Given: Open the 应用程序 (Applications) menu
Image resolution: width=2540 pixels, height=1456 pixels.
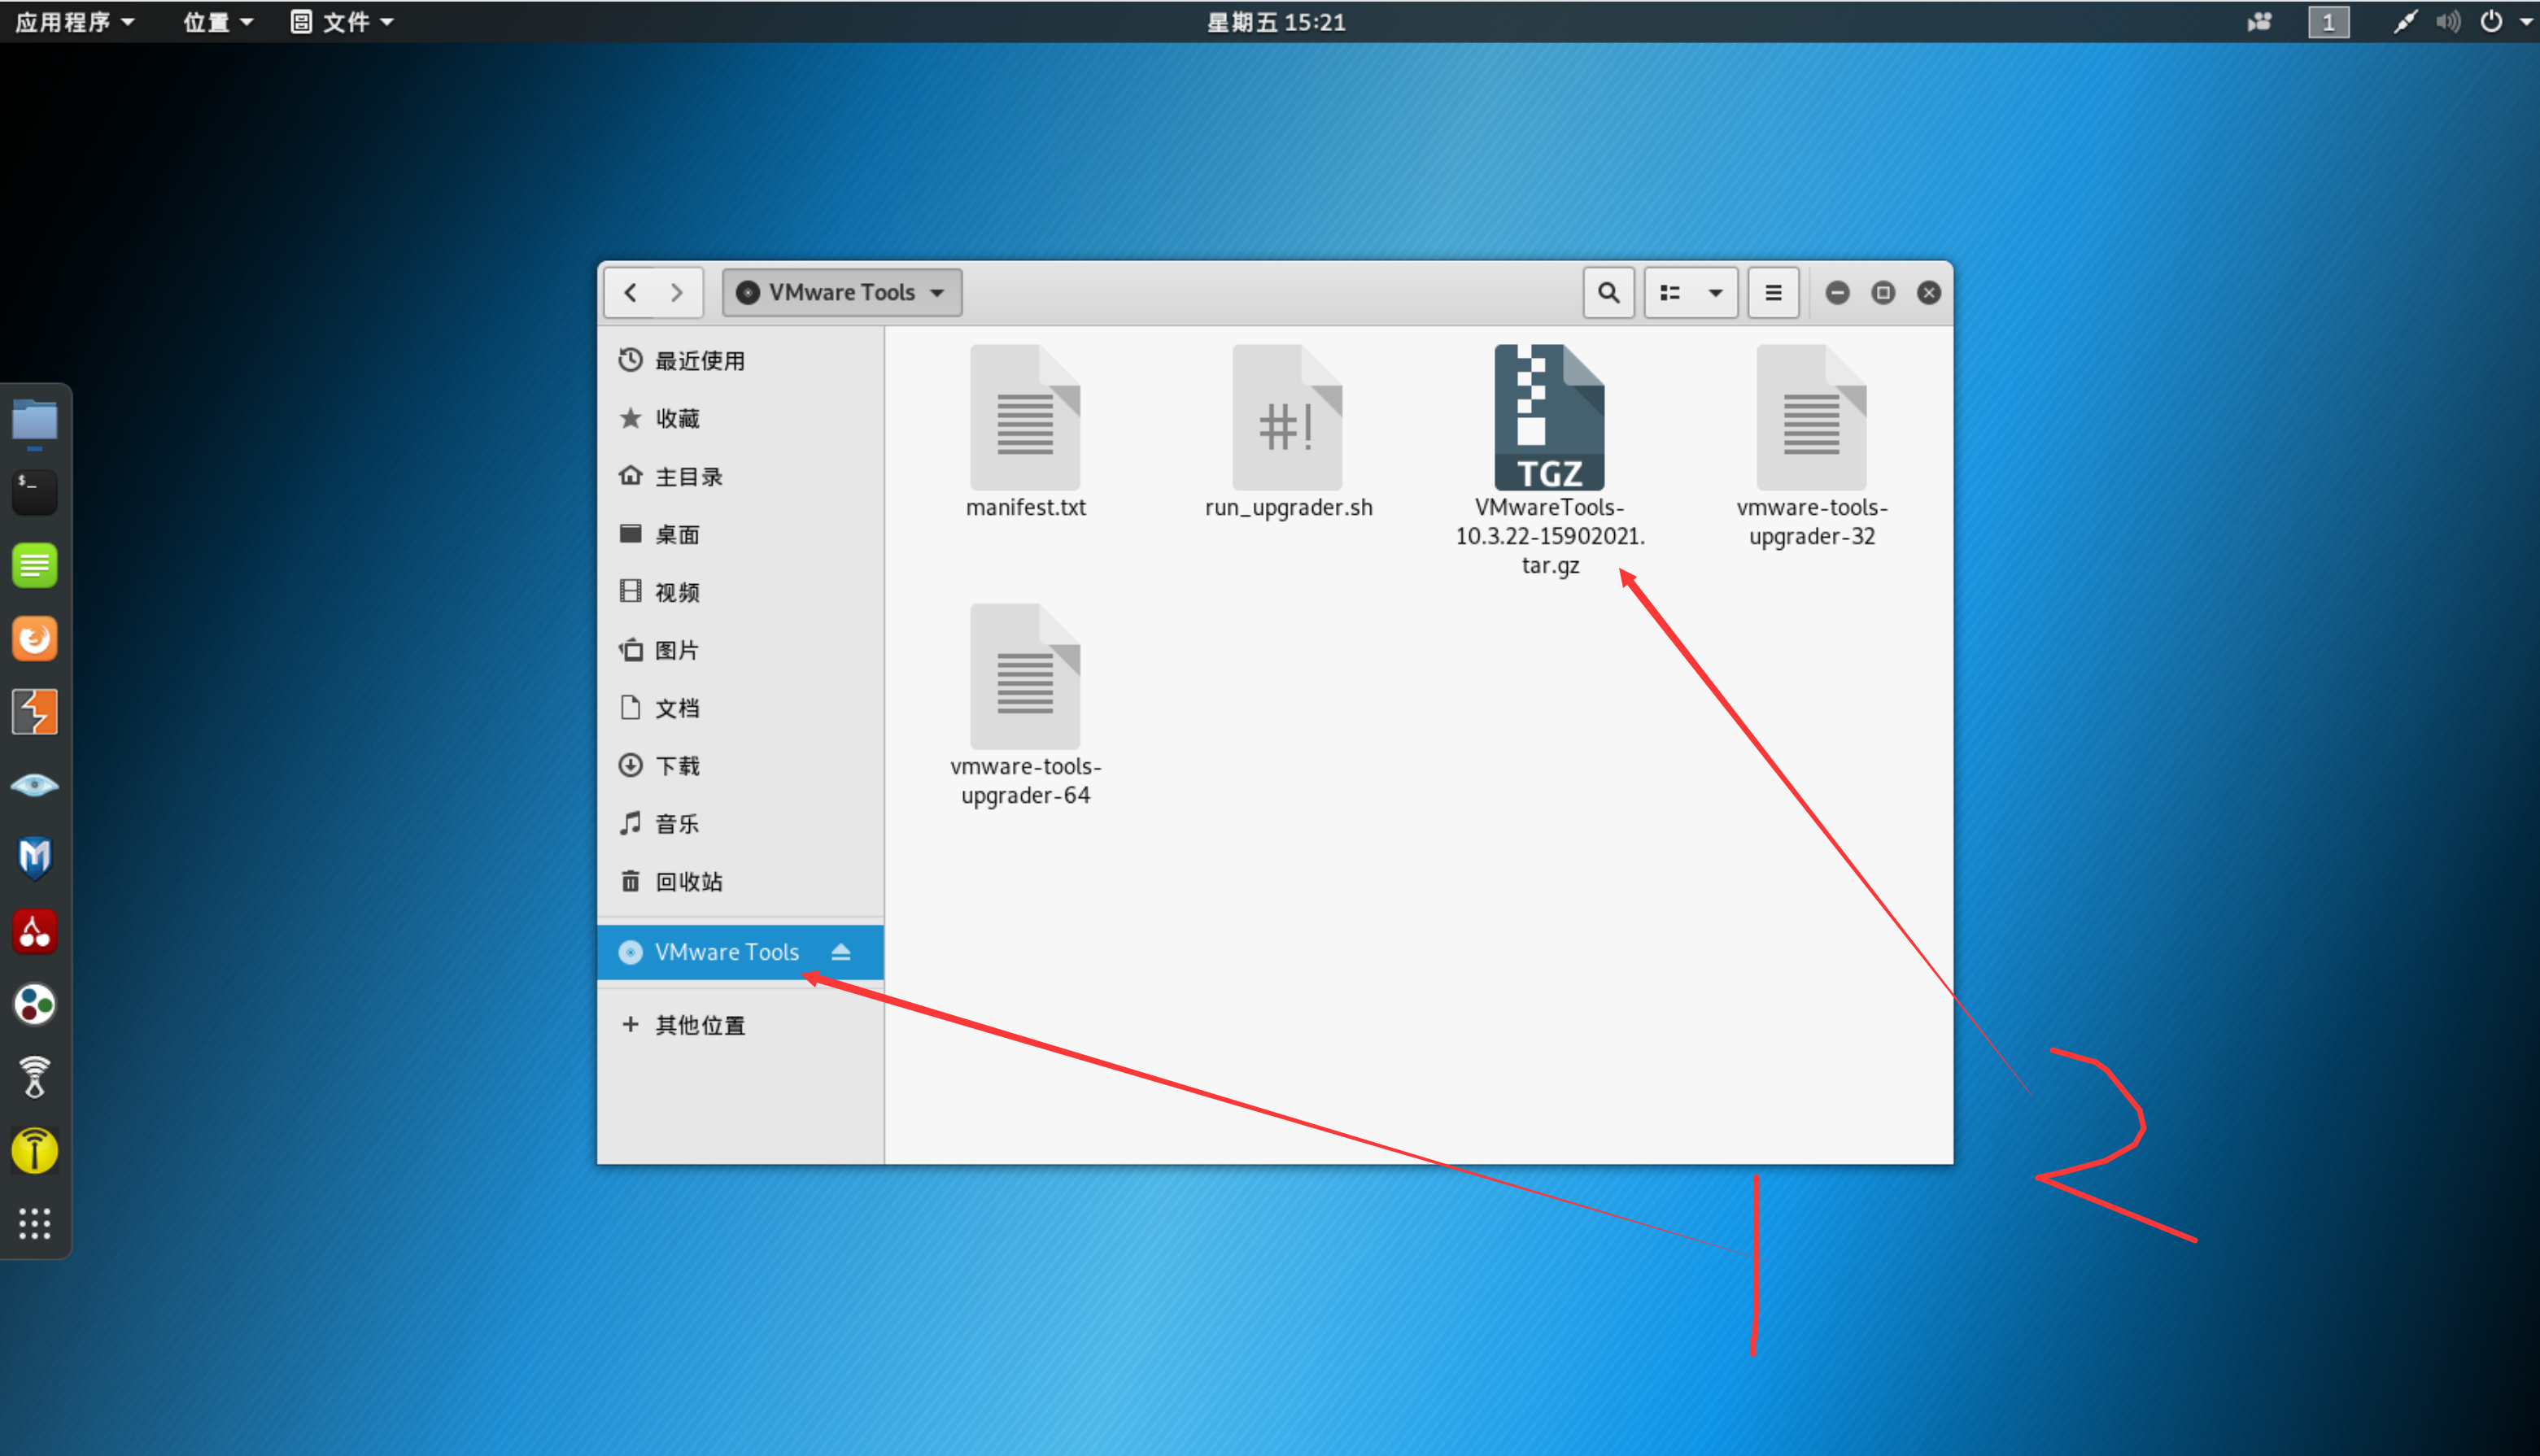Looking at the screenshot, I should [x=74, y=22].
